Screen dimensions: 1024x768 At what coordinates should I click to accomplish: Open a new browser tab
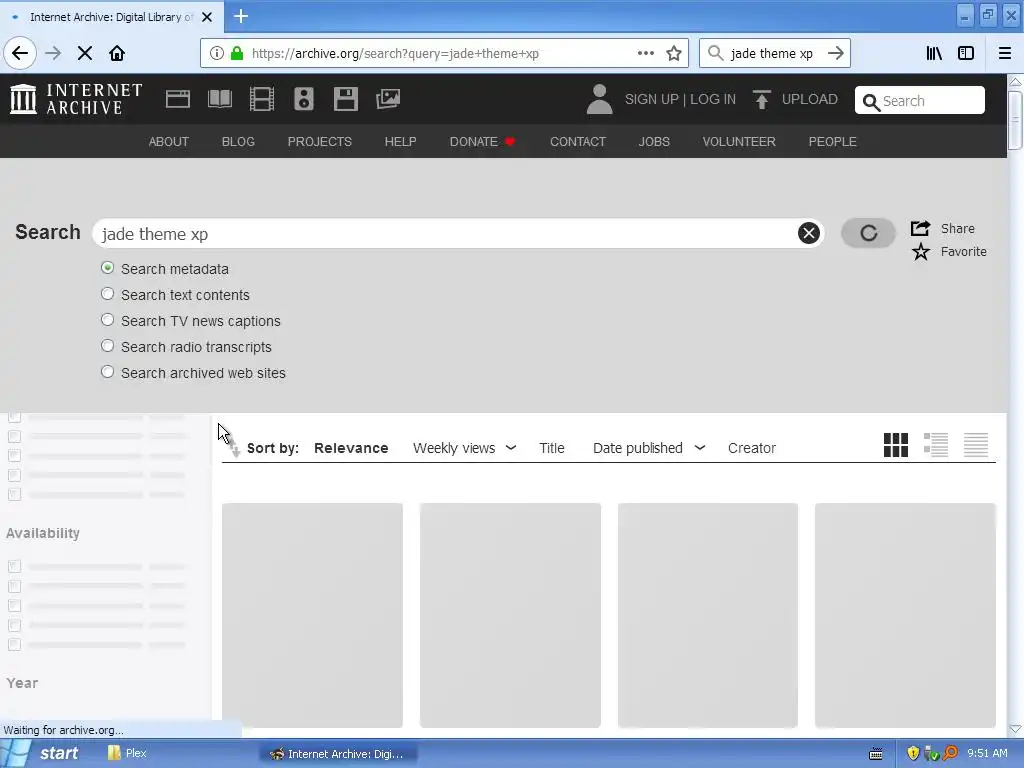tap(241, 16)
